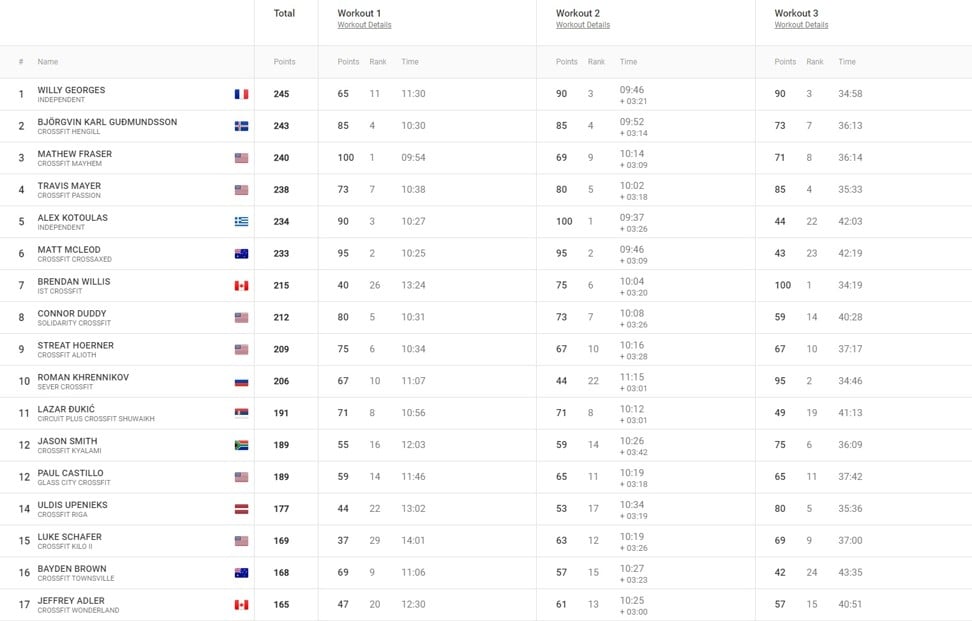
Task: Select the Workout 1 column heading
Action: click(x=359, y=13)
